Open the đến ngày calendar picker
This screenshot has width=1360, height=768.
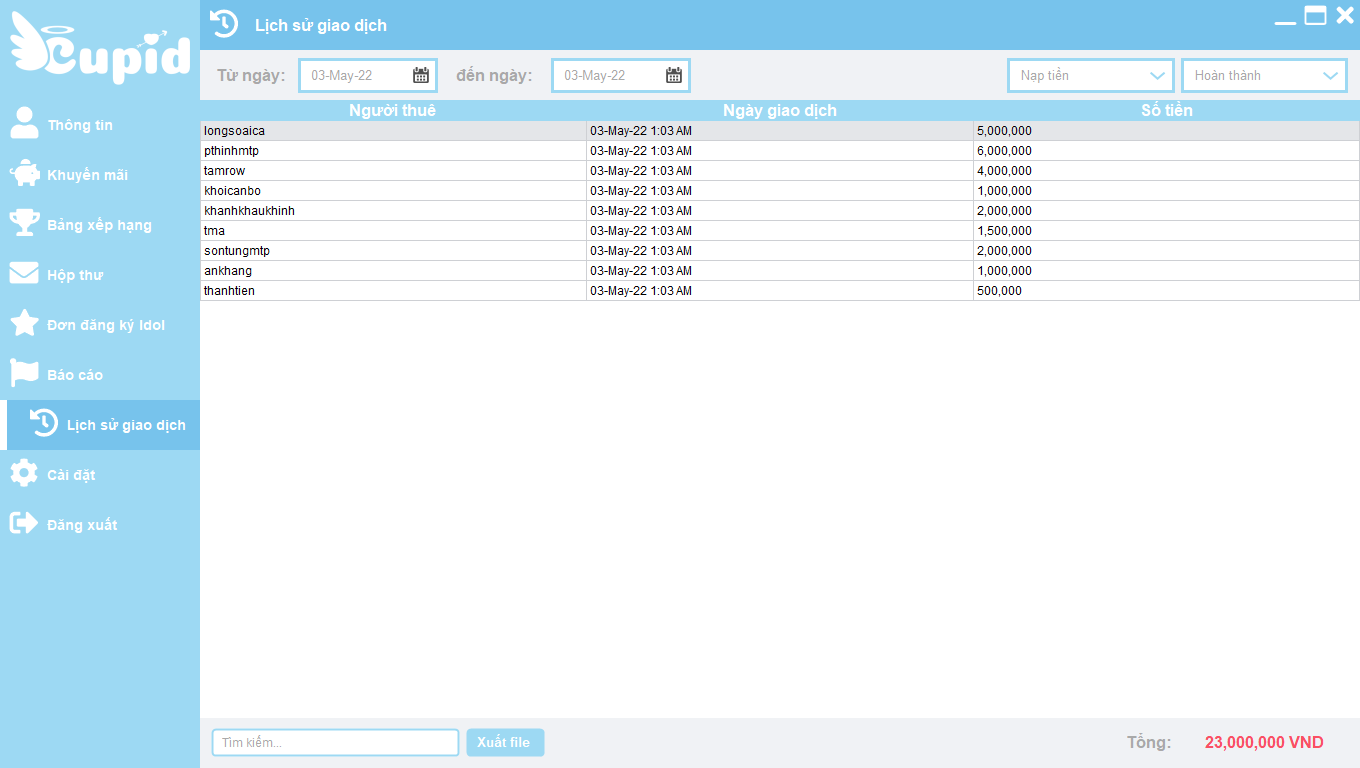coord(674,75)
